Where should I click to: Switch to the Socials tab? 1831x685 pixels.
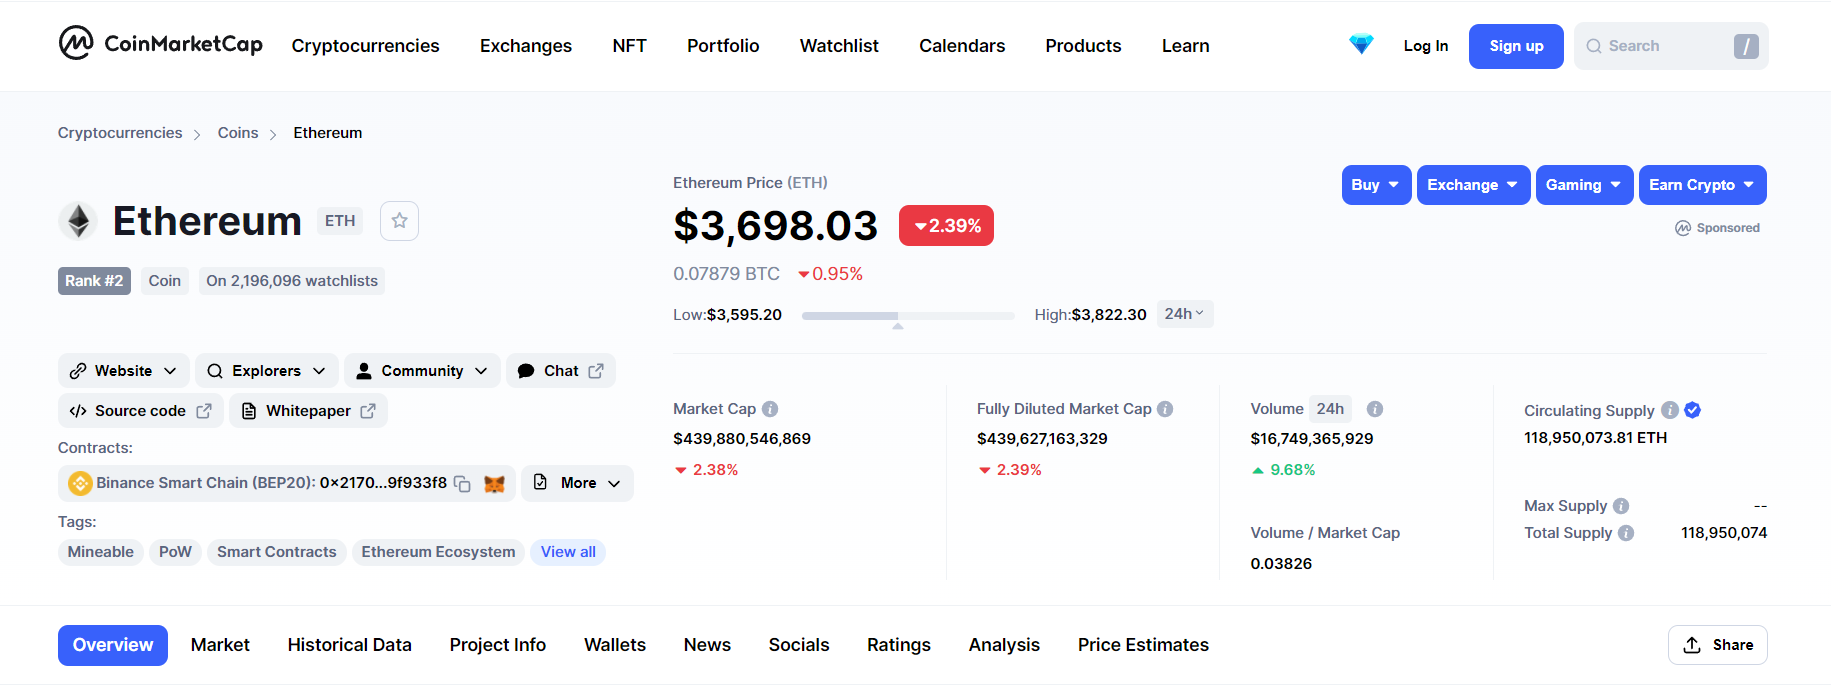pyautogui.click(x=798, y=645)
